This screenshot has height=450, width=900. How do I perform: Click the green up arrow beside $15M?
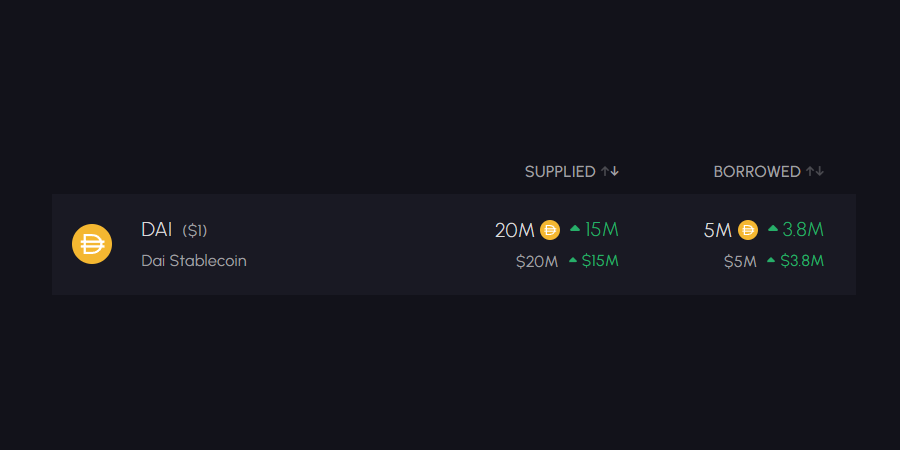click(573, 260)
